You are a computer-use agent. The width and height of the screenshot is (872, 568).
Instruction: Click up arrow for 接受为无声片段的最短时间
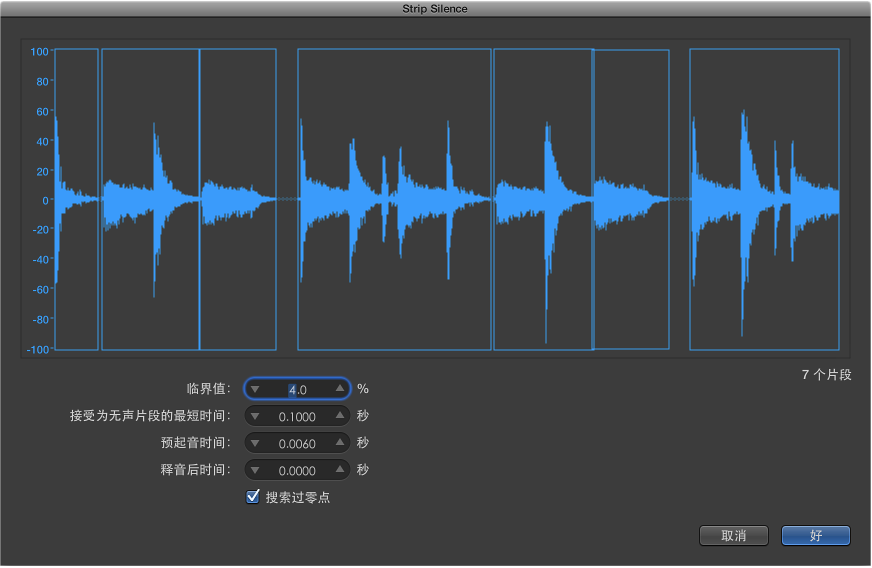tap(340, 416)
